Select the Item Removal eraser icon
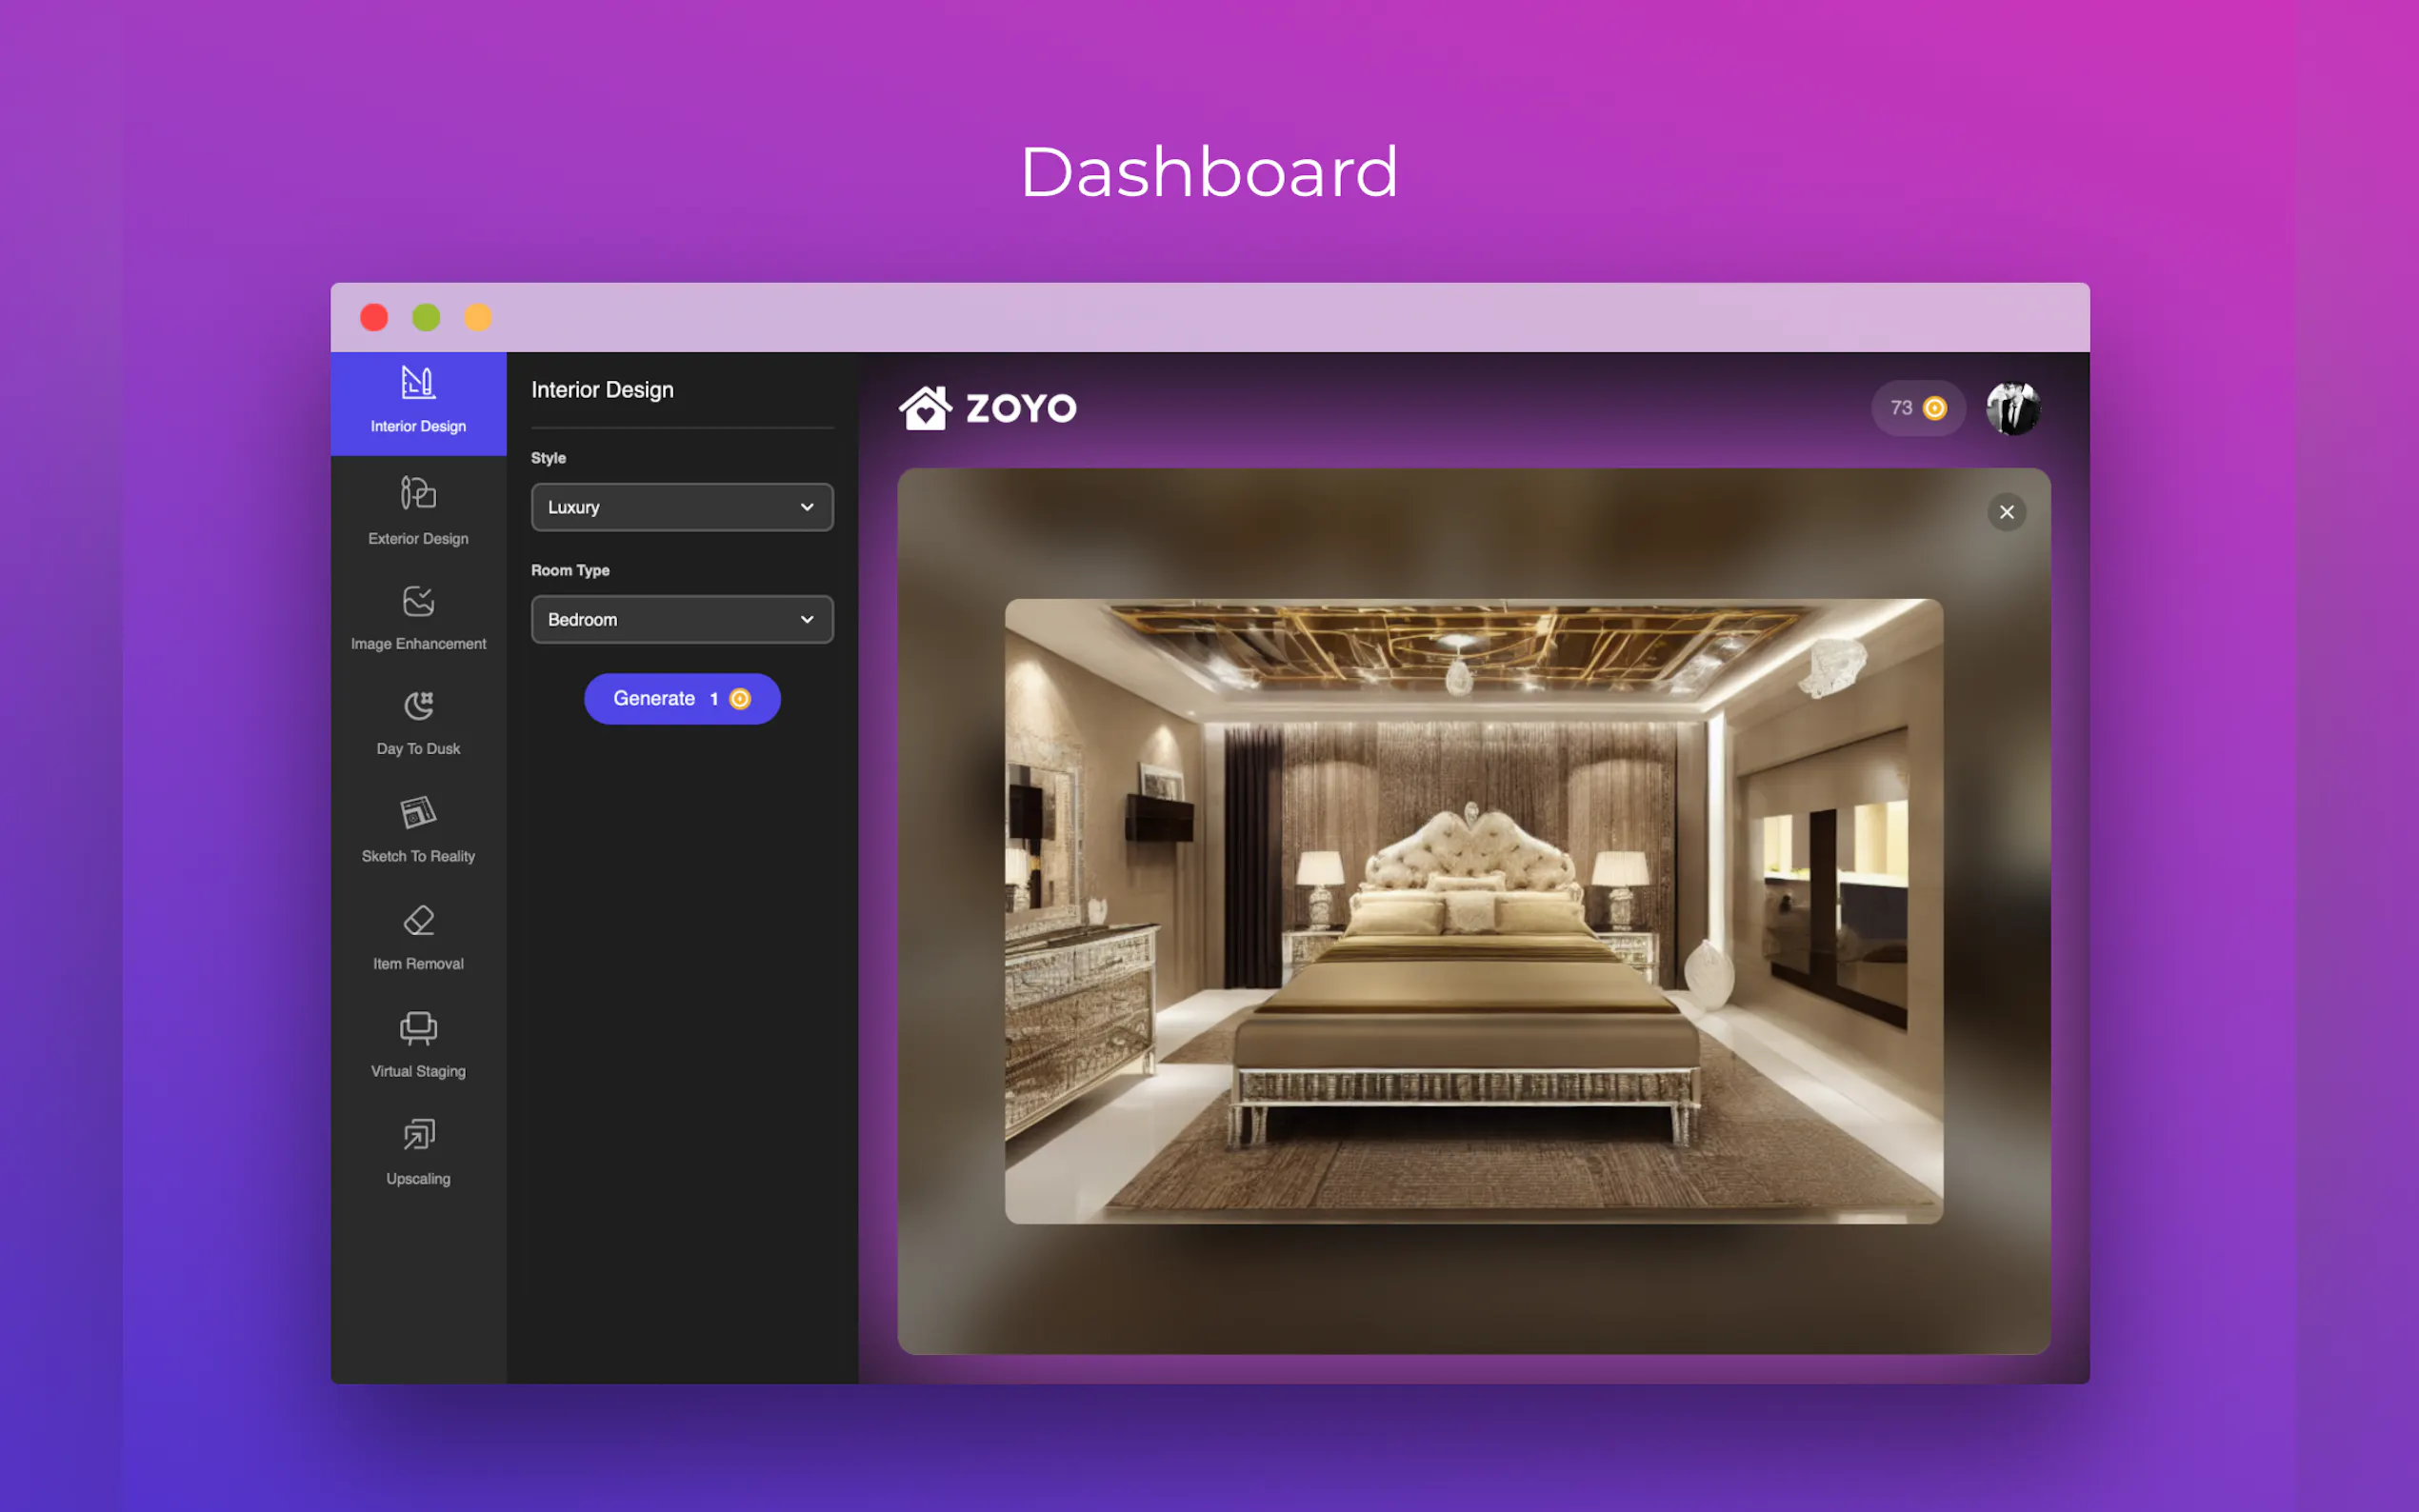 tap(418, 920)
